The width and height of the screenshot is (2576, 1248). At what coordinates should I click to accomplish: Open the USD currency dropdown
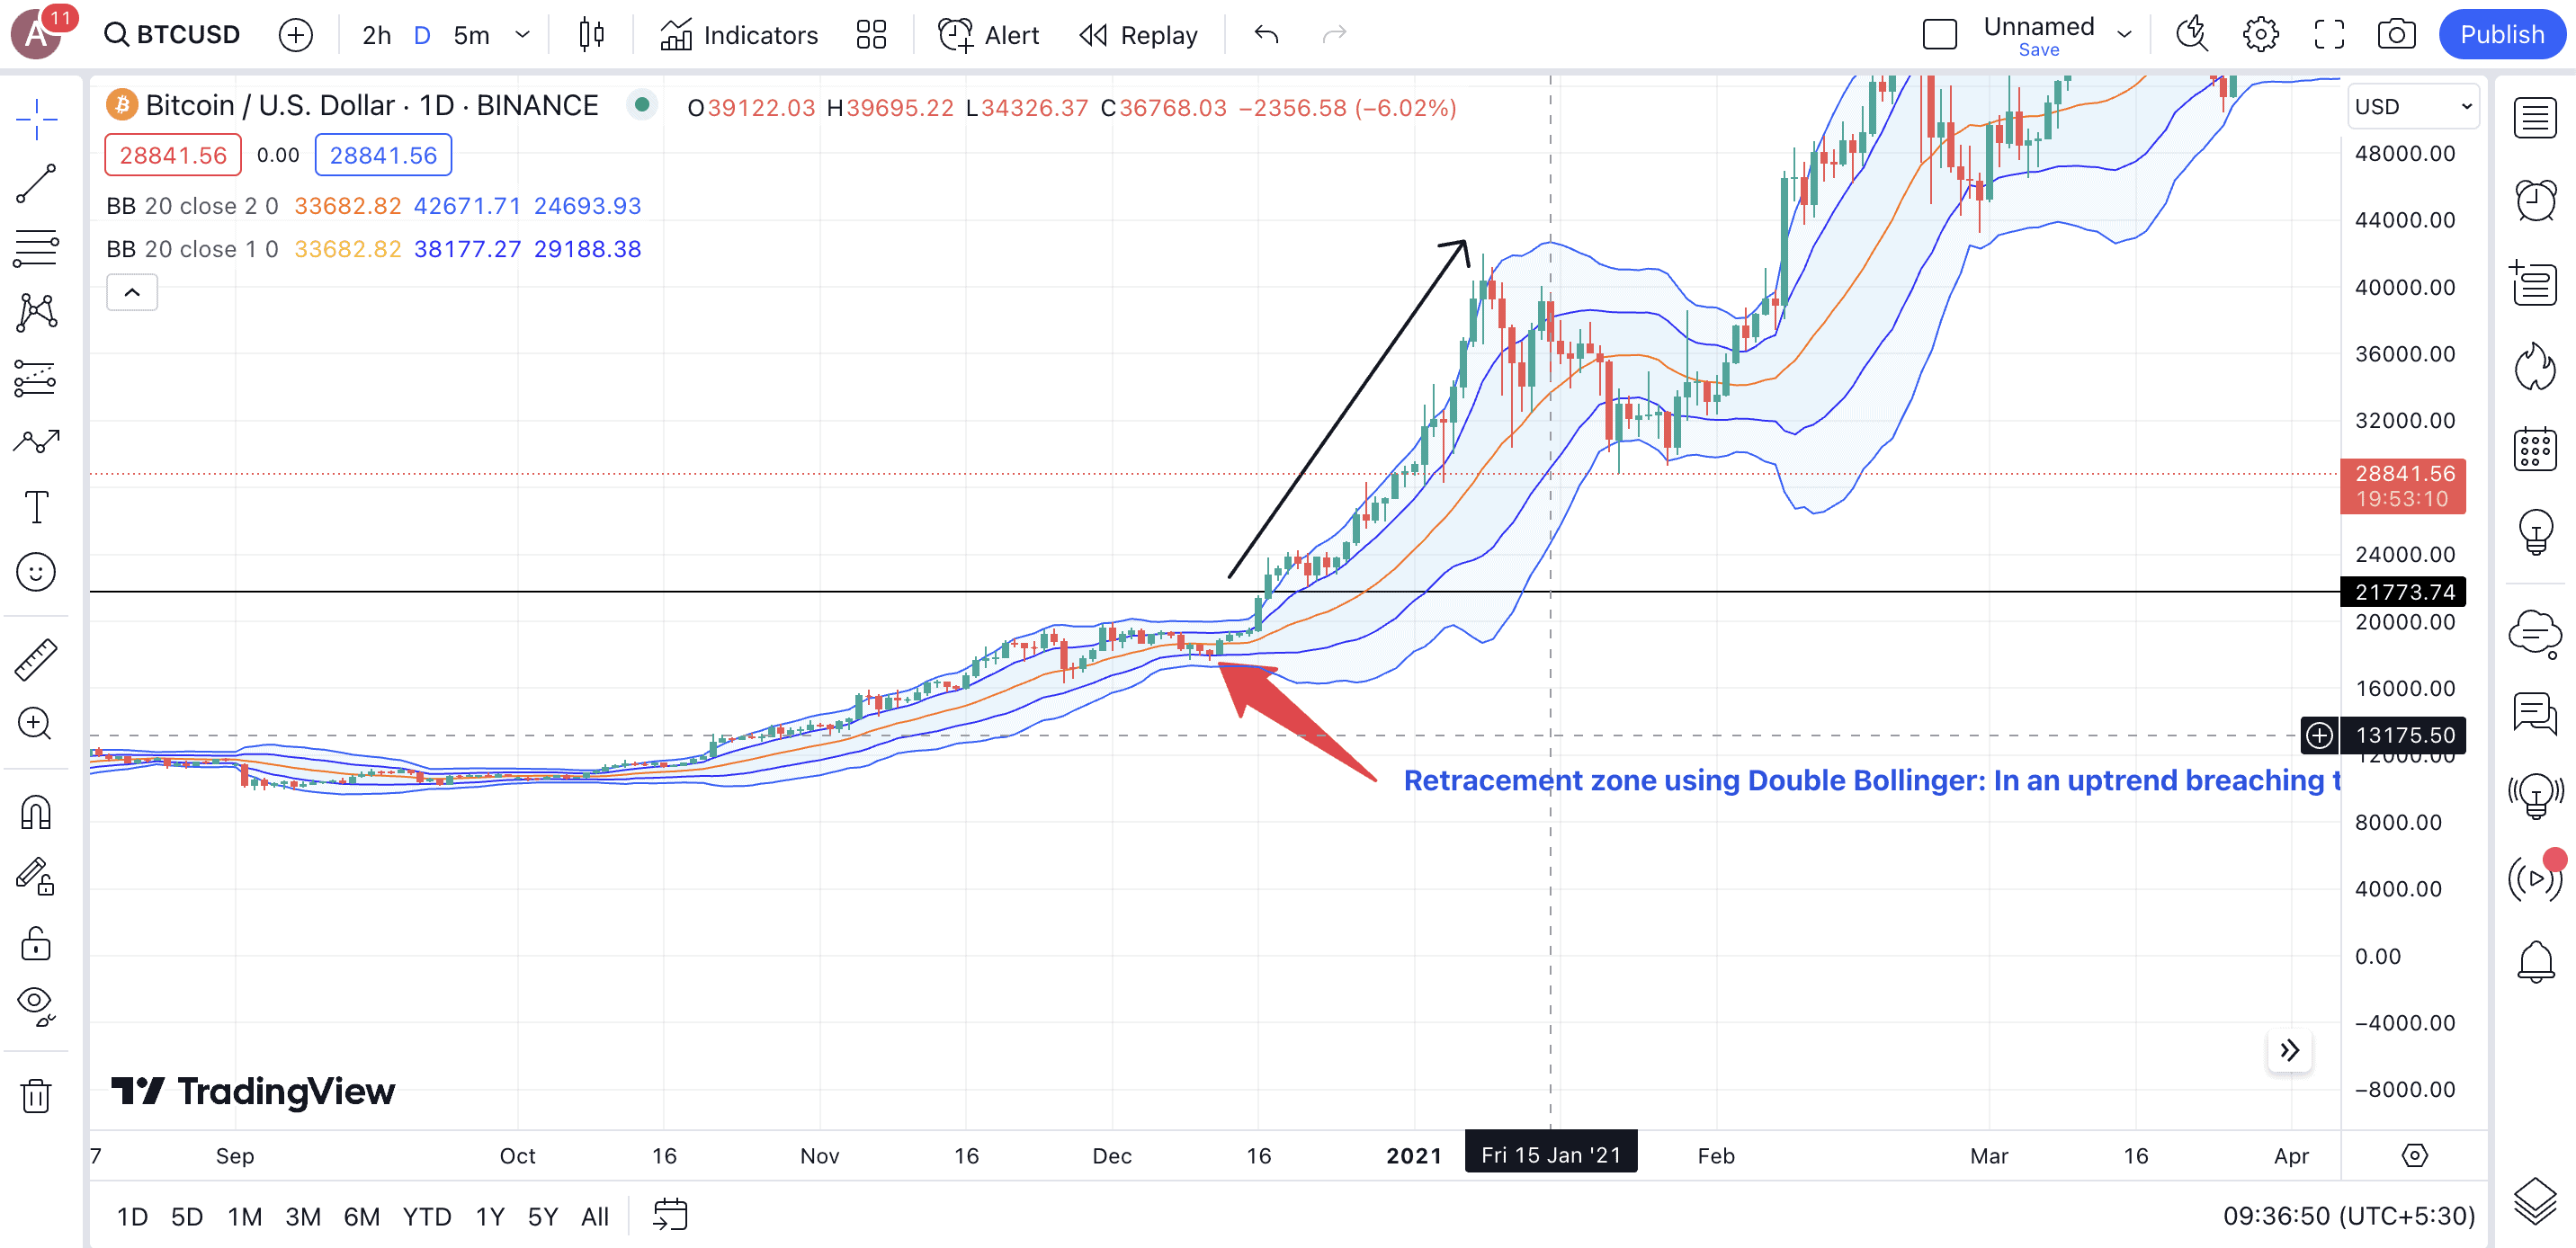point(2412,106)
